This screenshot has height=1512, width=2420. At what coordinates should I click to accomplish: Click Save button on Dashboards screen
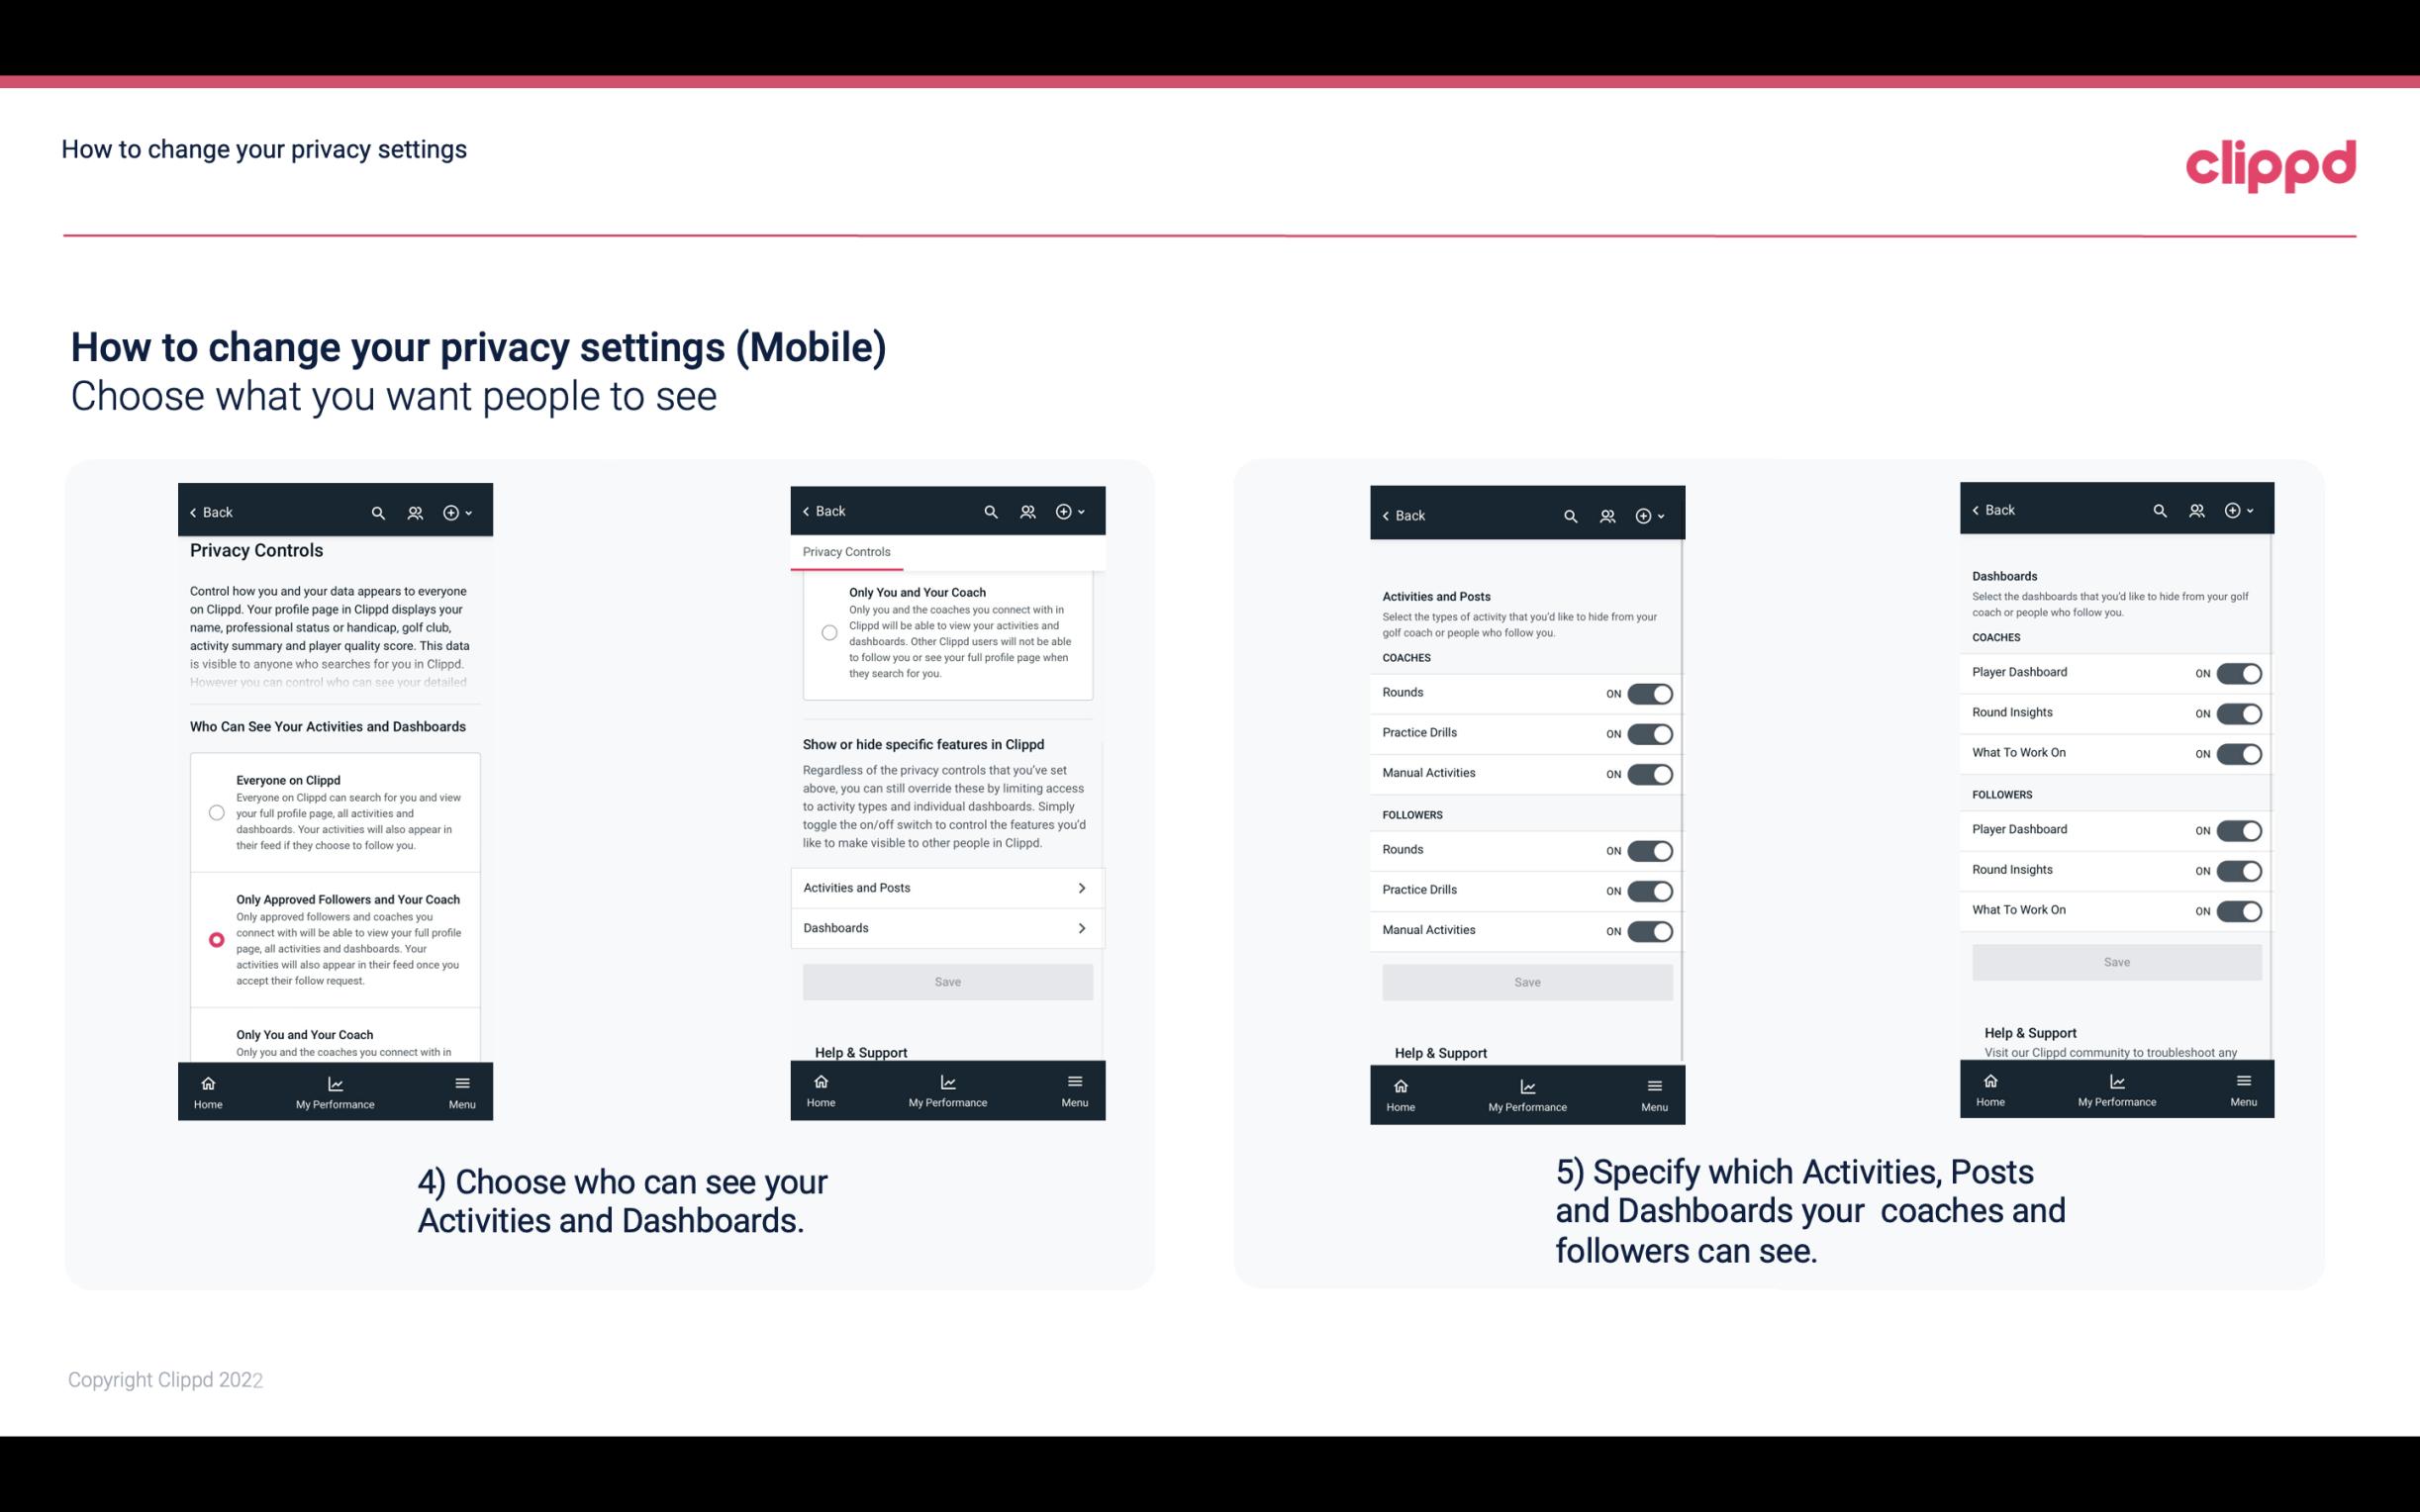(x=2115, y=962)
